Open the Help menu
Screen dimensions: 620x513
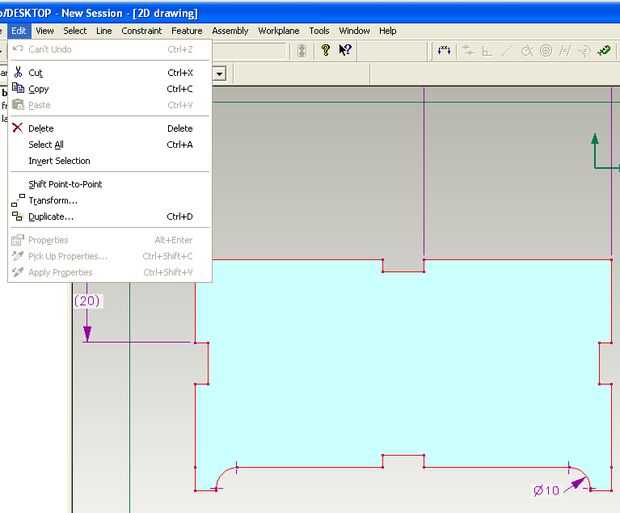point(388,31)
